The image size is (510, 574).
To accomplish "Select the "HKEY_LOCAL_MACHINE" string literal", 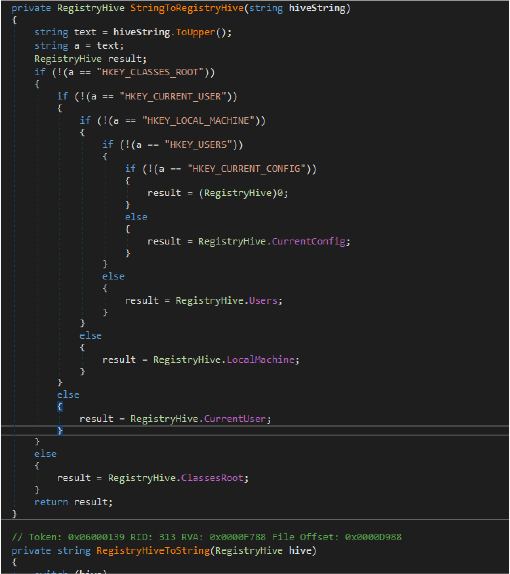I will tap(199, 121).
